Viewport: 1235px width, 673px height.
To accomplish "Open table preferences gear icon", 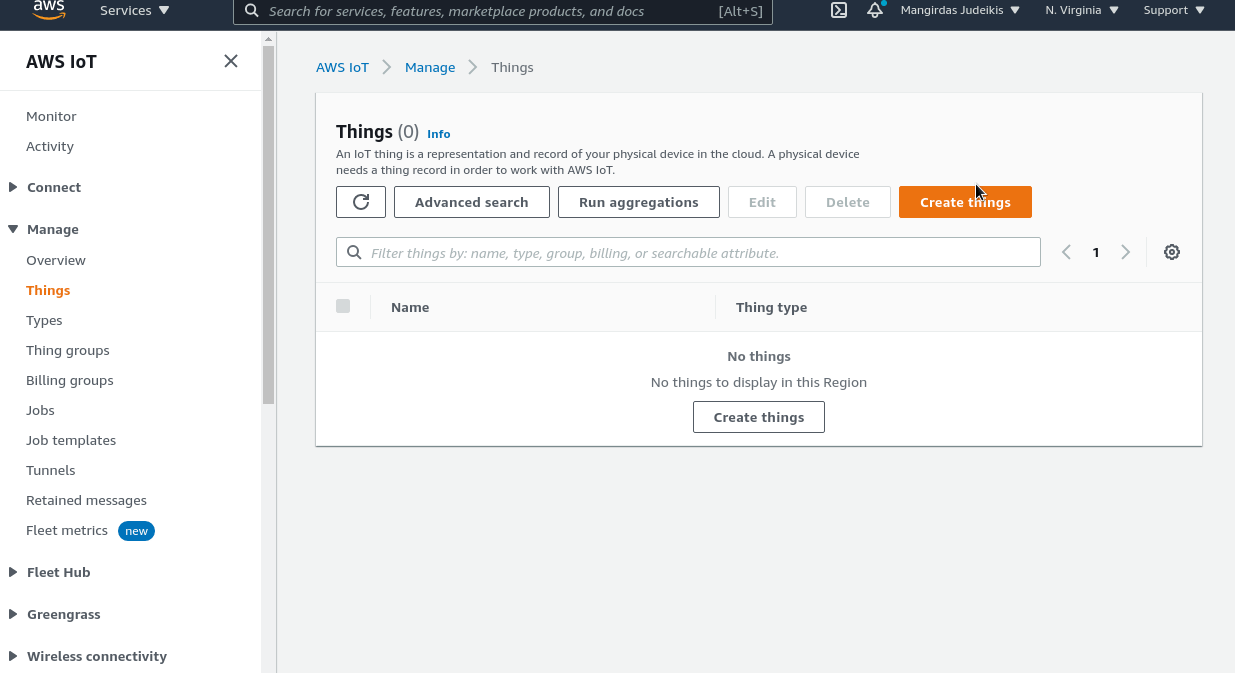I will pos(1172,252).
